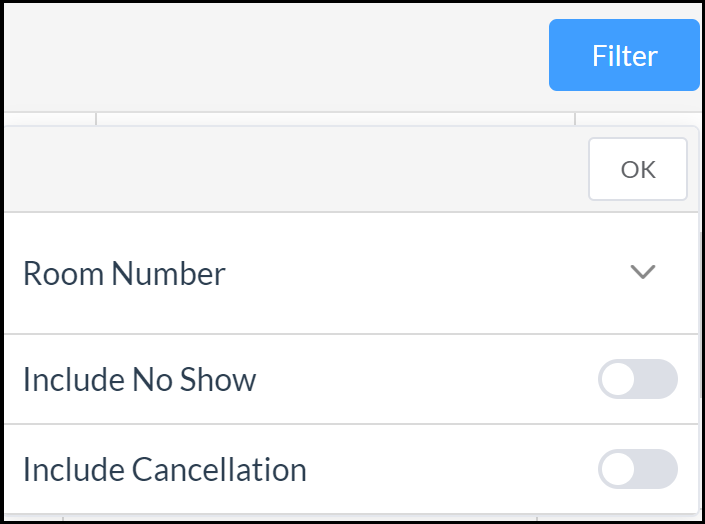Click the No Show switch knob
The height and width of the screenshot is (524, 705).
618,380
